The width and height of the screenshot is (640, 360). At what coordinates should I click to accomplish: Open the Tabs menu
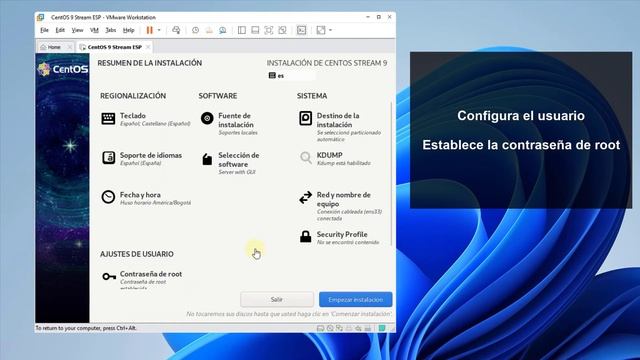(111, 30)
